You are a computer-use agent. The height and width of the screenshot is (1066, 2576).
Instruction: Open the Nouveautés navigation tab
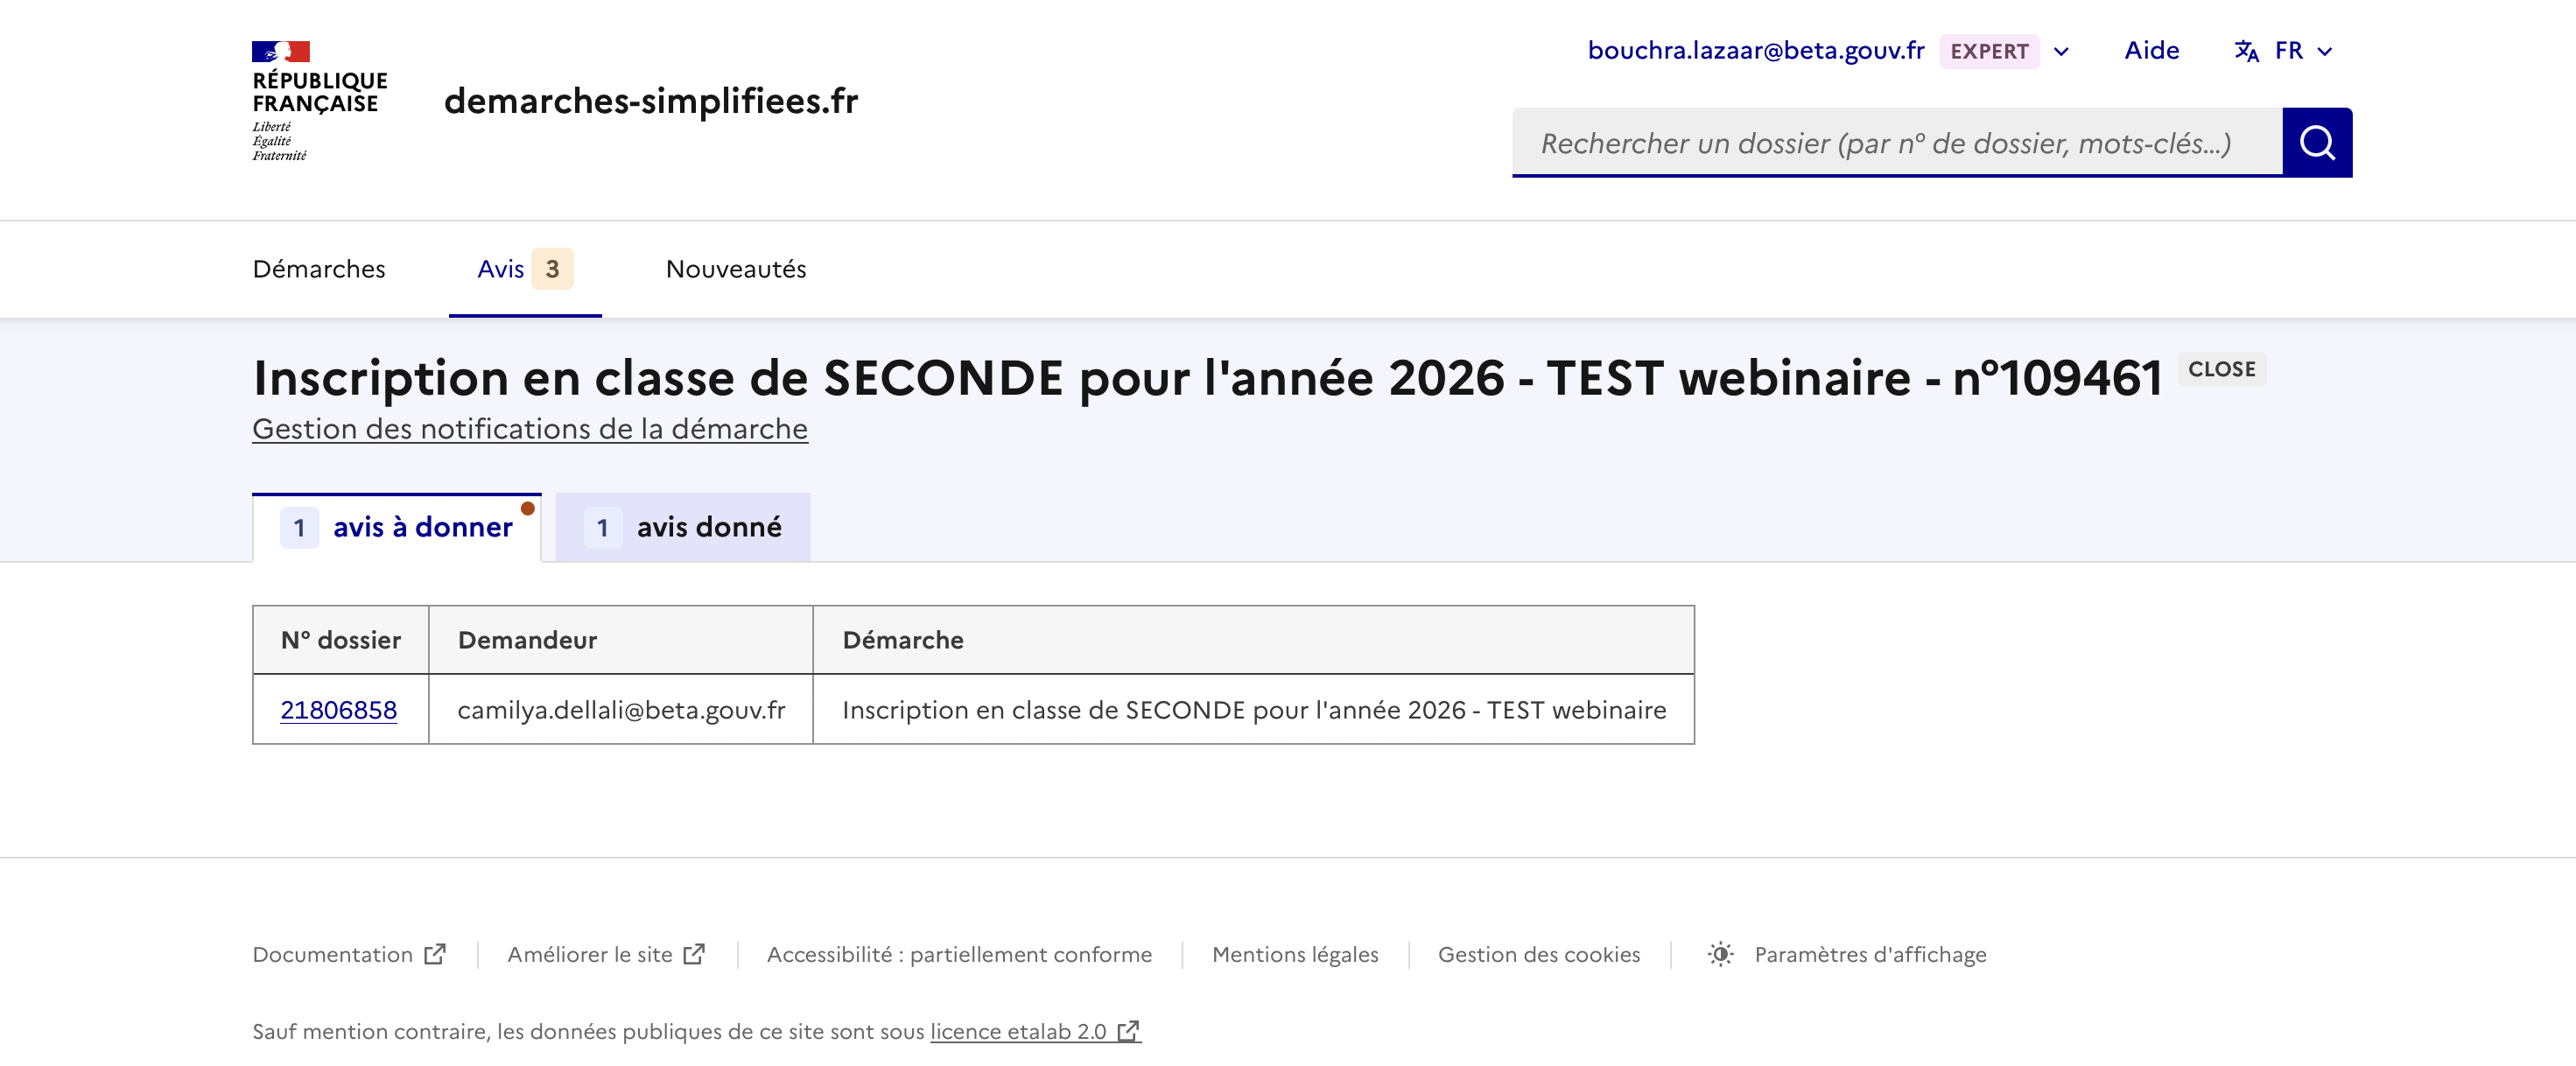click(x=736, y=269)
